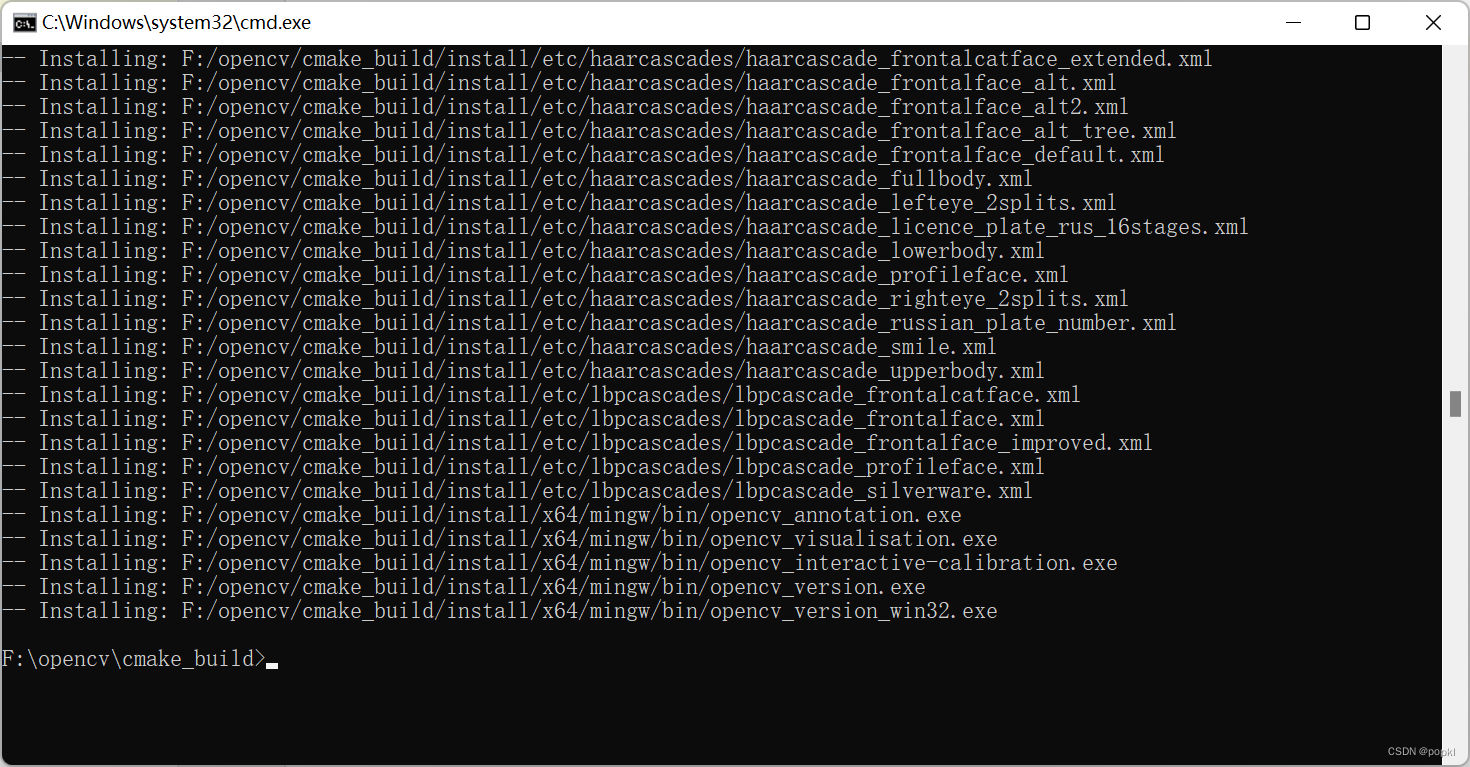Click the cmd.exe icon in title bar
This screenshot has height=767, width=1470.
point(23,22)
